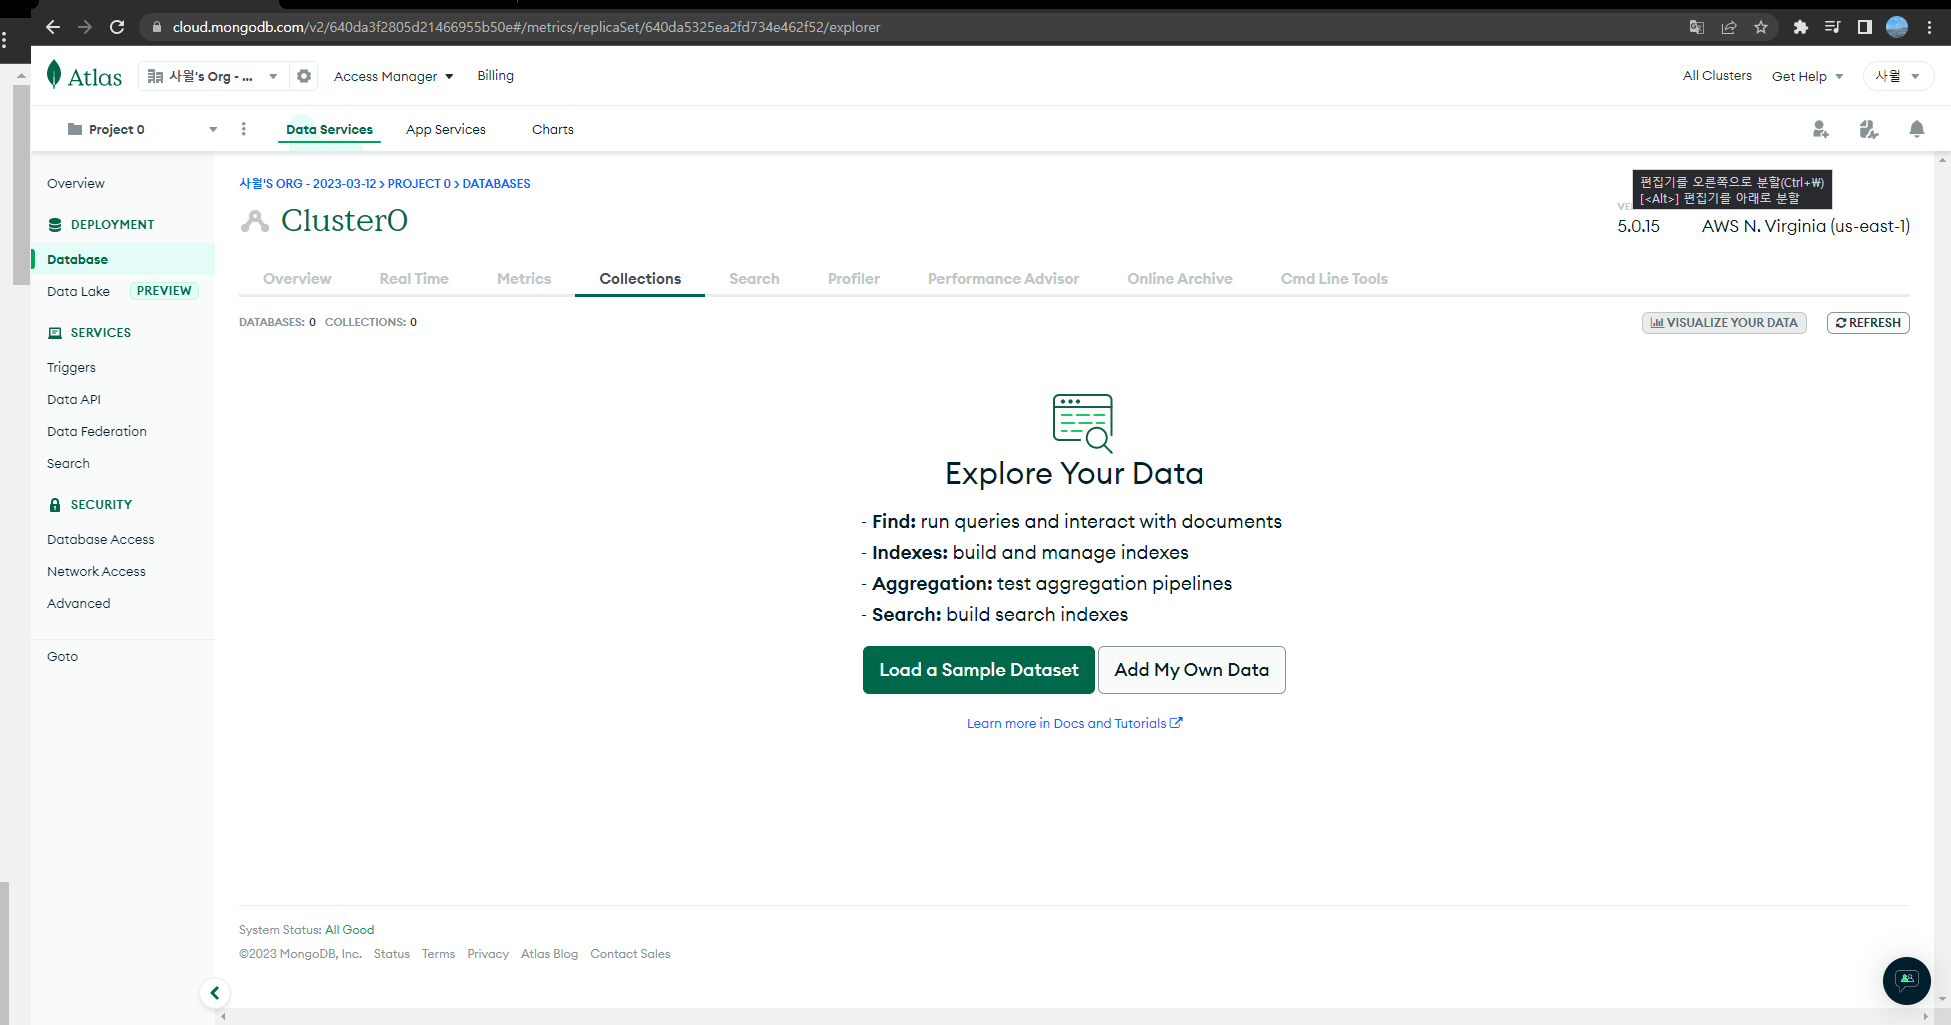
Task: Open Metrics tab
Action: coord(524,279)
